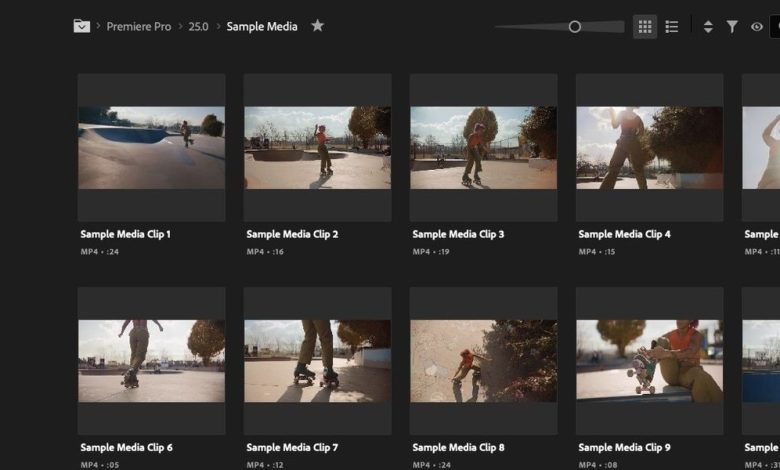This screenshot has width=780, height=470.
Task: Add Sample Media to favorites with star
Action: pos(317,26)
